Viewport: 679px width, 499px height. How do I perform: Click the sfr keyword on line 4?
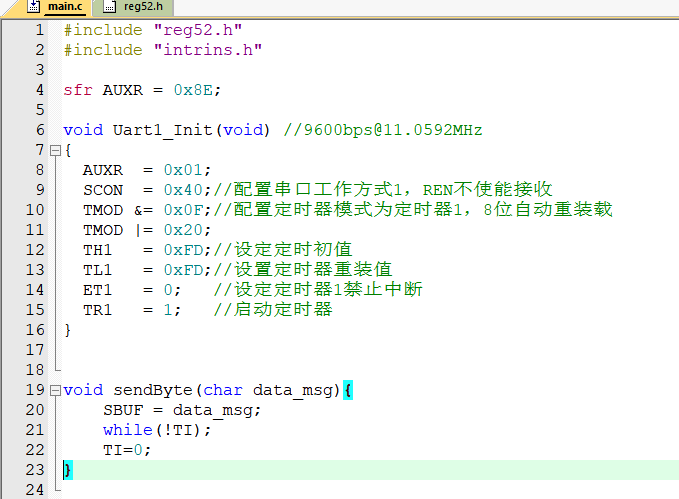pos(78,90)
